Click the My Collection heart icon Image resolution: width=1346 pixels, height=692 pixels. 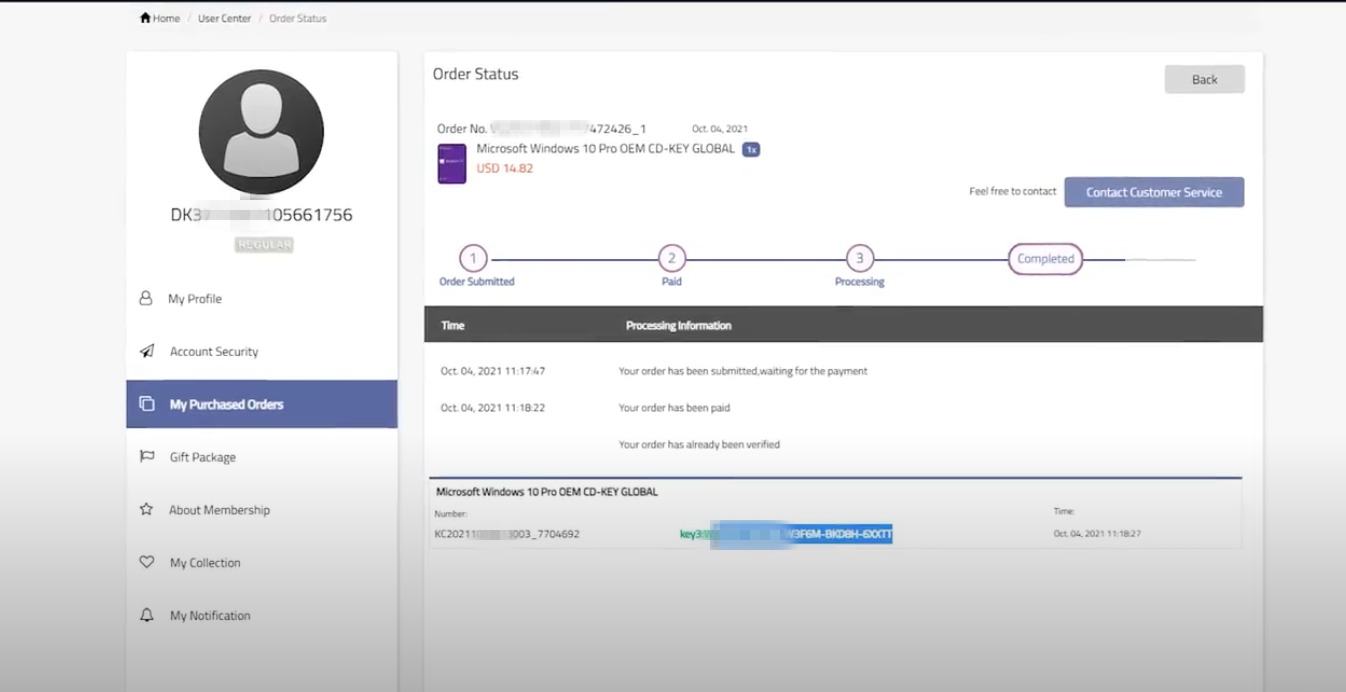pyautogui.click(x=147, y=562)
